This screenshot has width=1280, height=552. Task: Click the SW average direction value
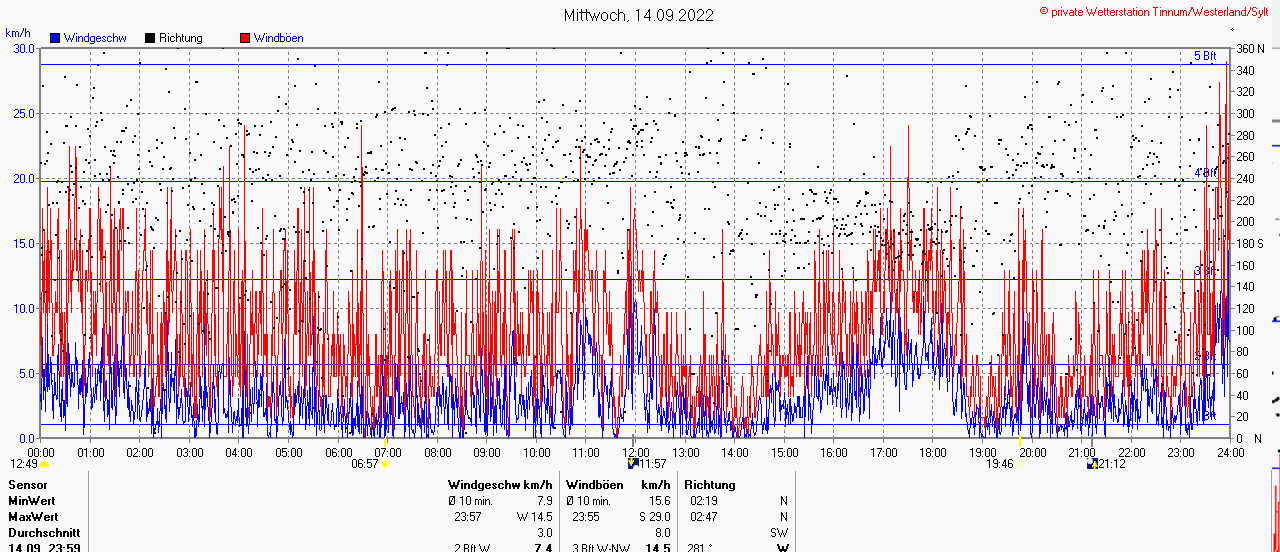pos(779,533)
